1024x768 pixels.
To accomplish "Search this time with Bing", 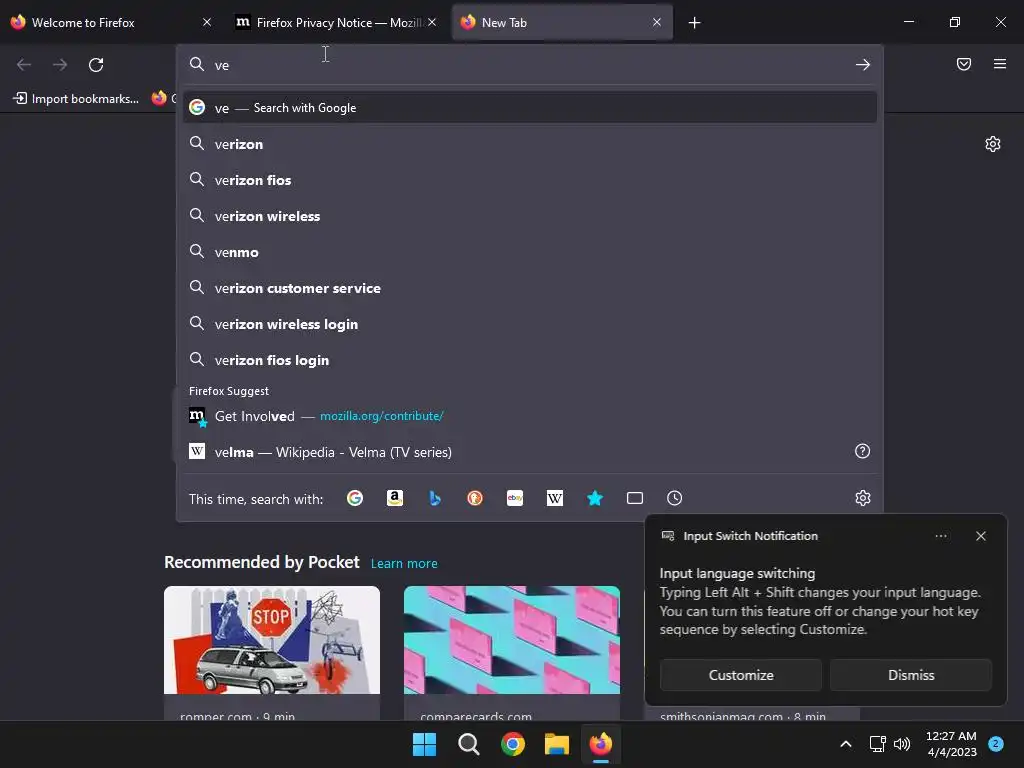I will [435, 498].
